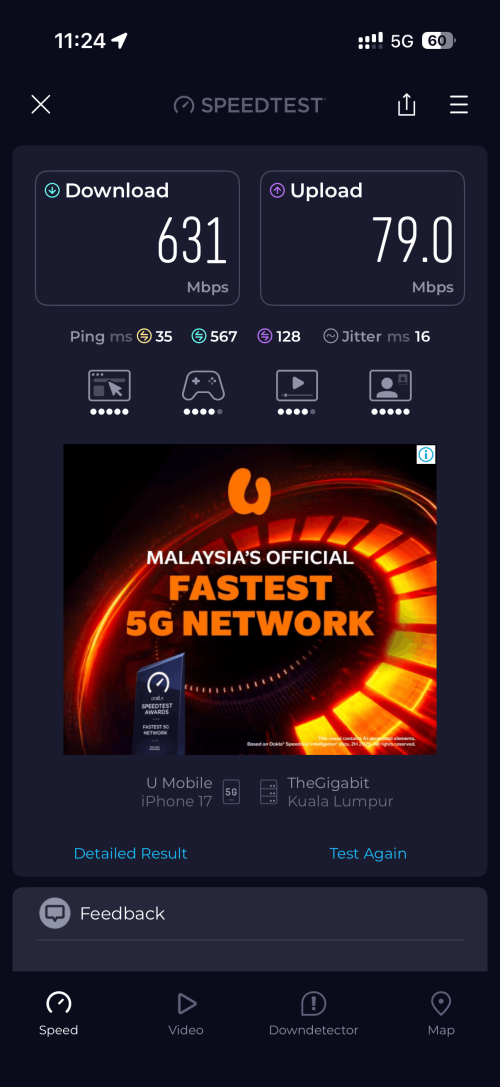
Task: Tap the U Mobile 5G advertisement banner
Action: (x=250, y=599)
